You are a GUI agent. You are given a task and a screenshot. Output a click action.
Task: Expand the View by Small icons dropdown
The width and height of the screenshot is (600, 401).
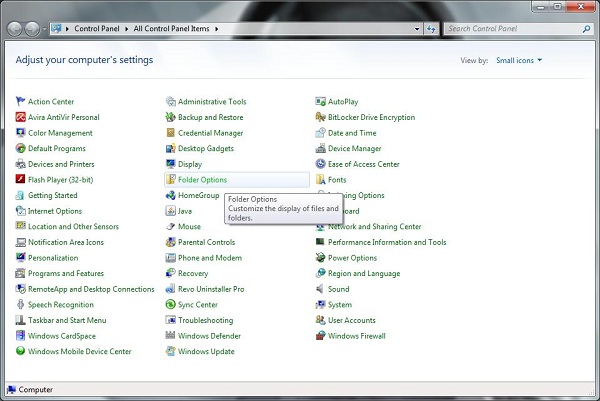pyautogui.click(x=519, y=60)
